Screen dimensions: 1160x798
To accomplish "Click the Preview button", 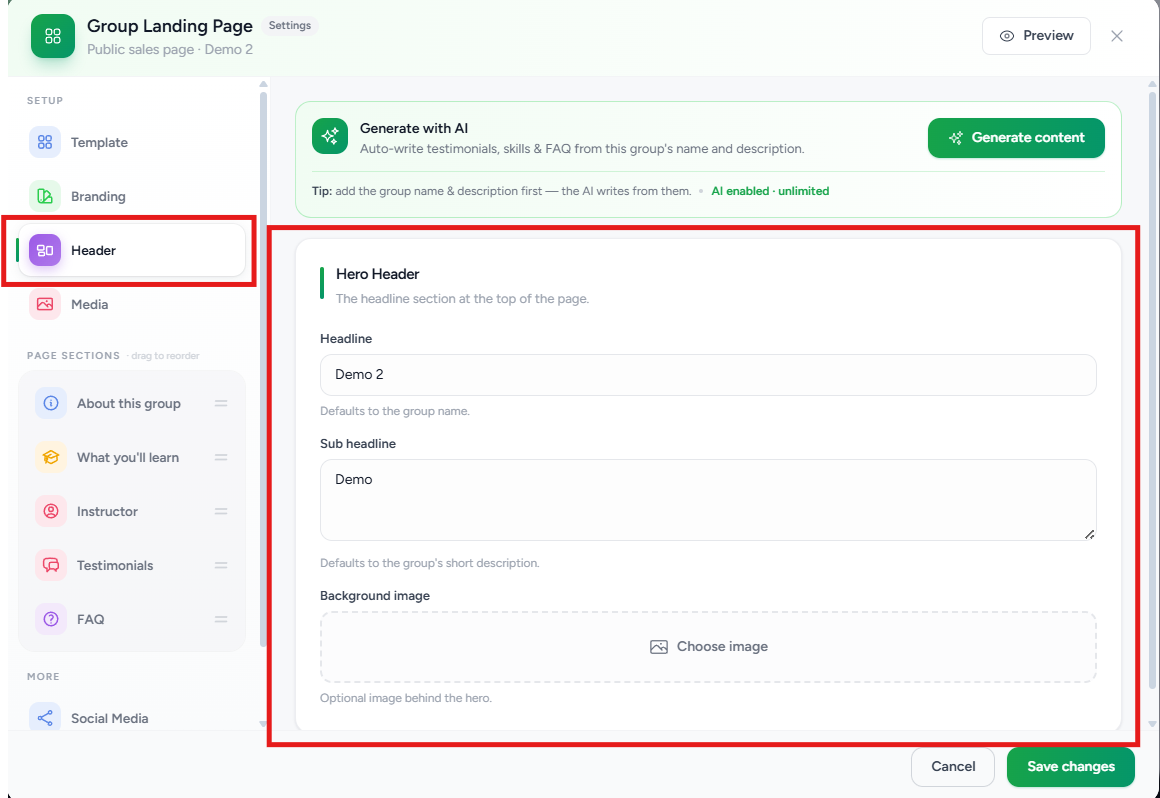I will click(1036, 35).
